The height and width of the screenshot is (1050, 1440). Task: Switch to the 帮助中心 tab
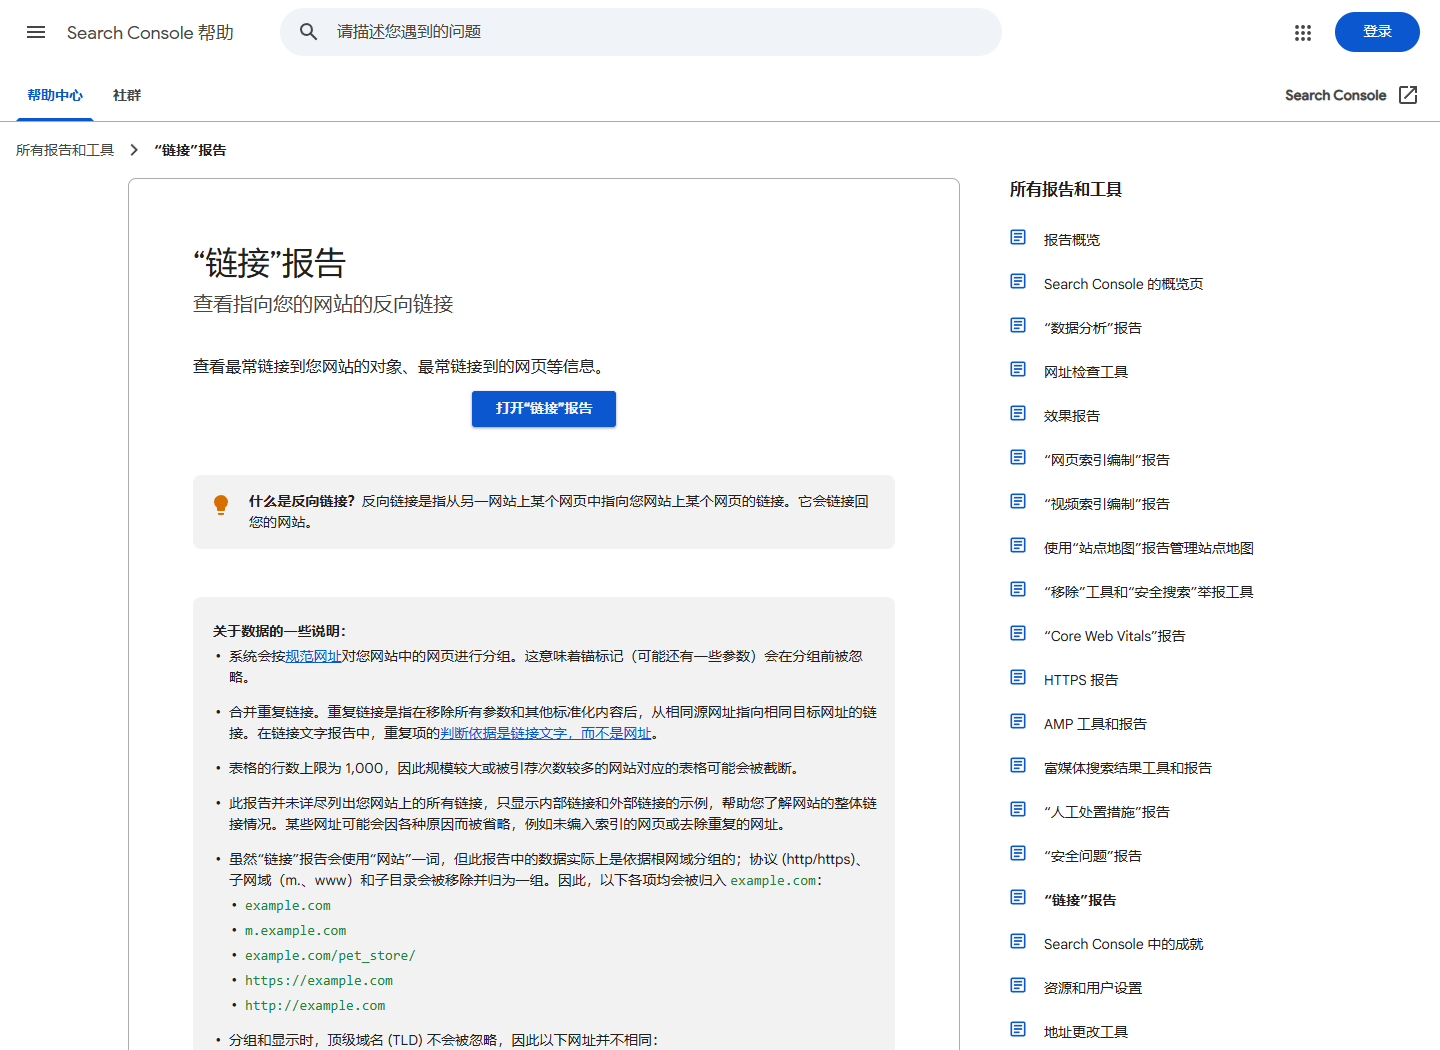coord(55,96)
